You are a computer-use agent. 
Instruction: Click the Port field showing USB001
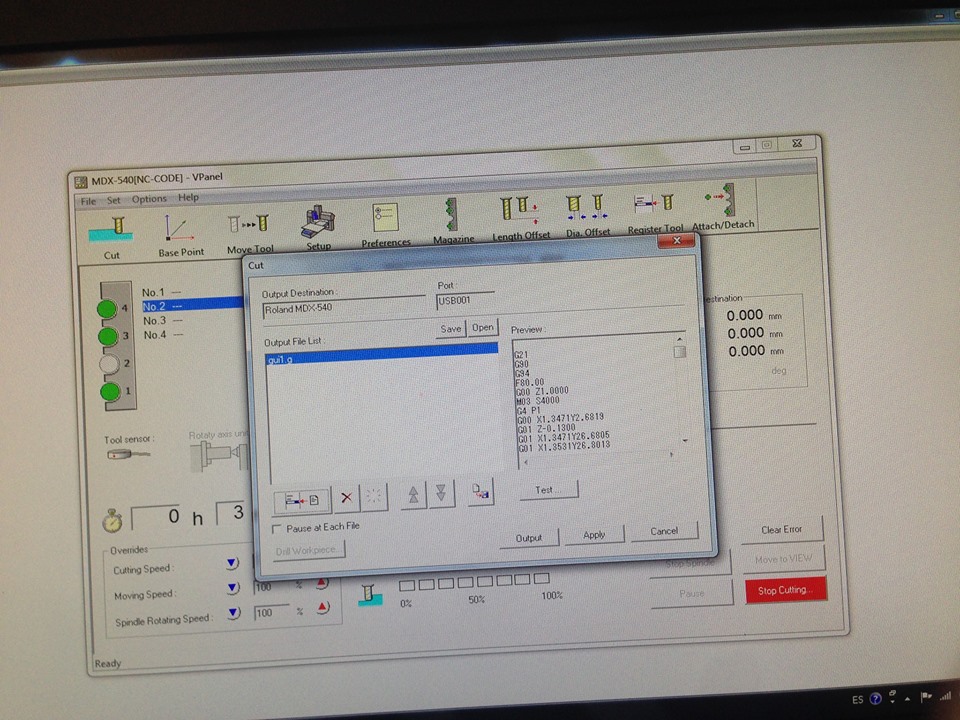(465, 300)
